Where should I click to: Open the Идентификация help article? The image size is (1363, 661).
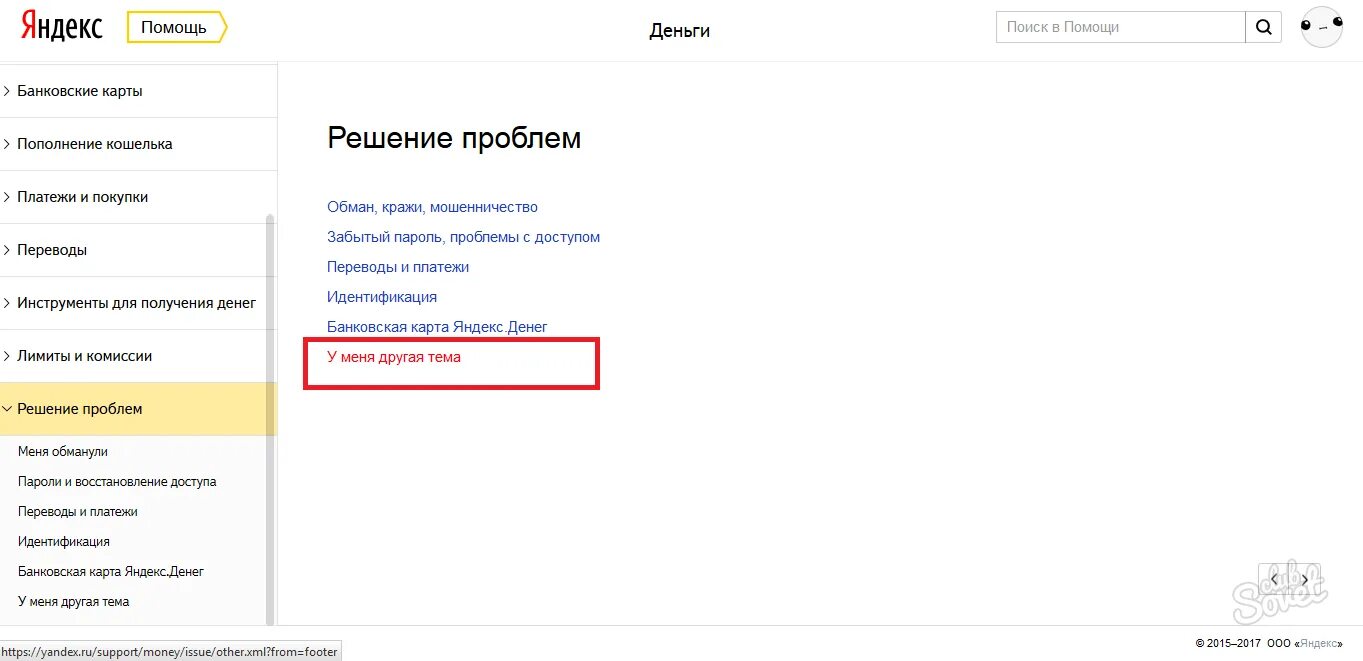point(381,296)
